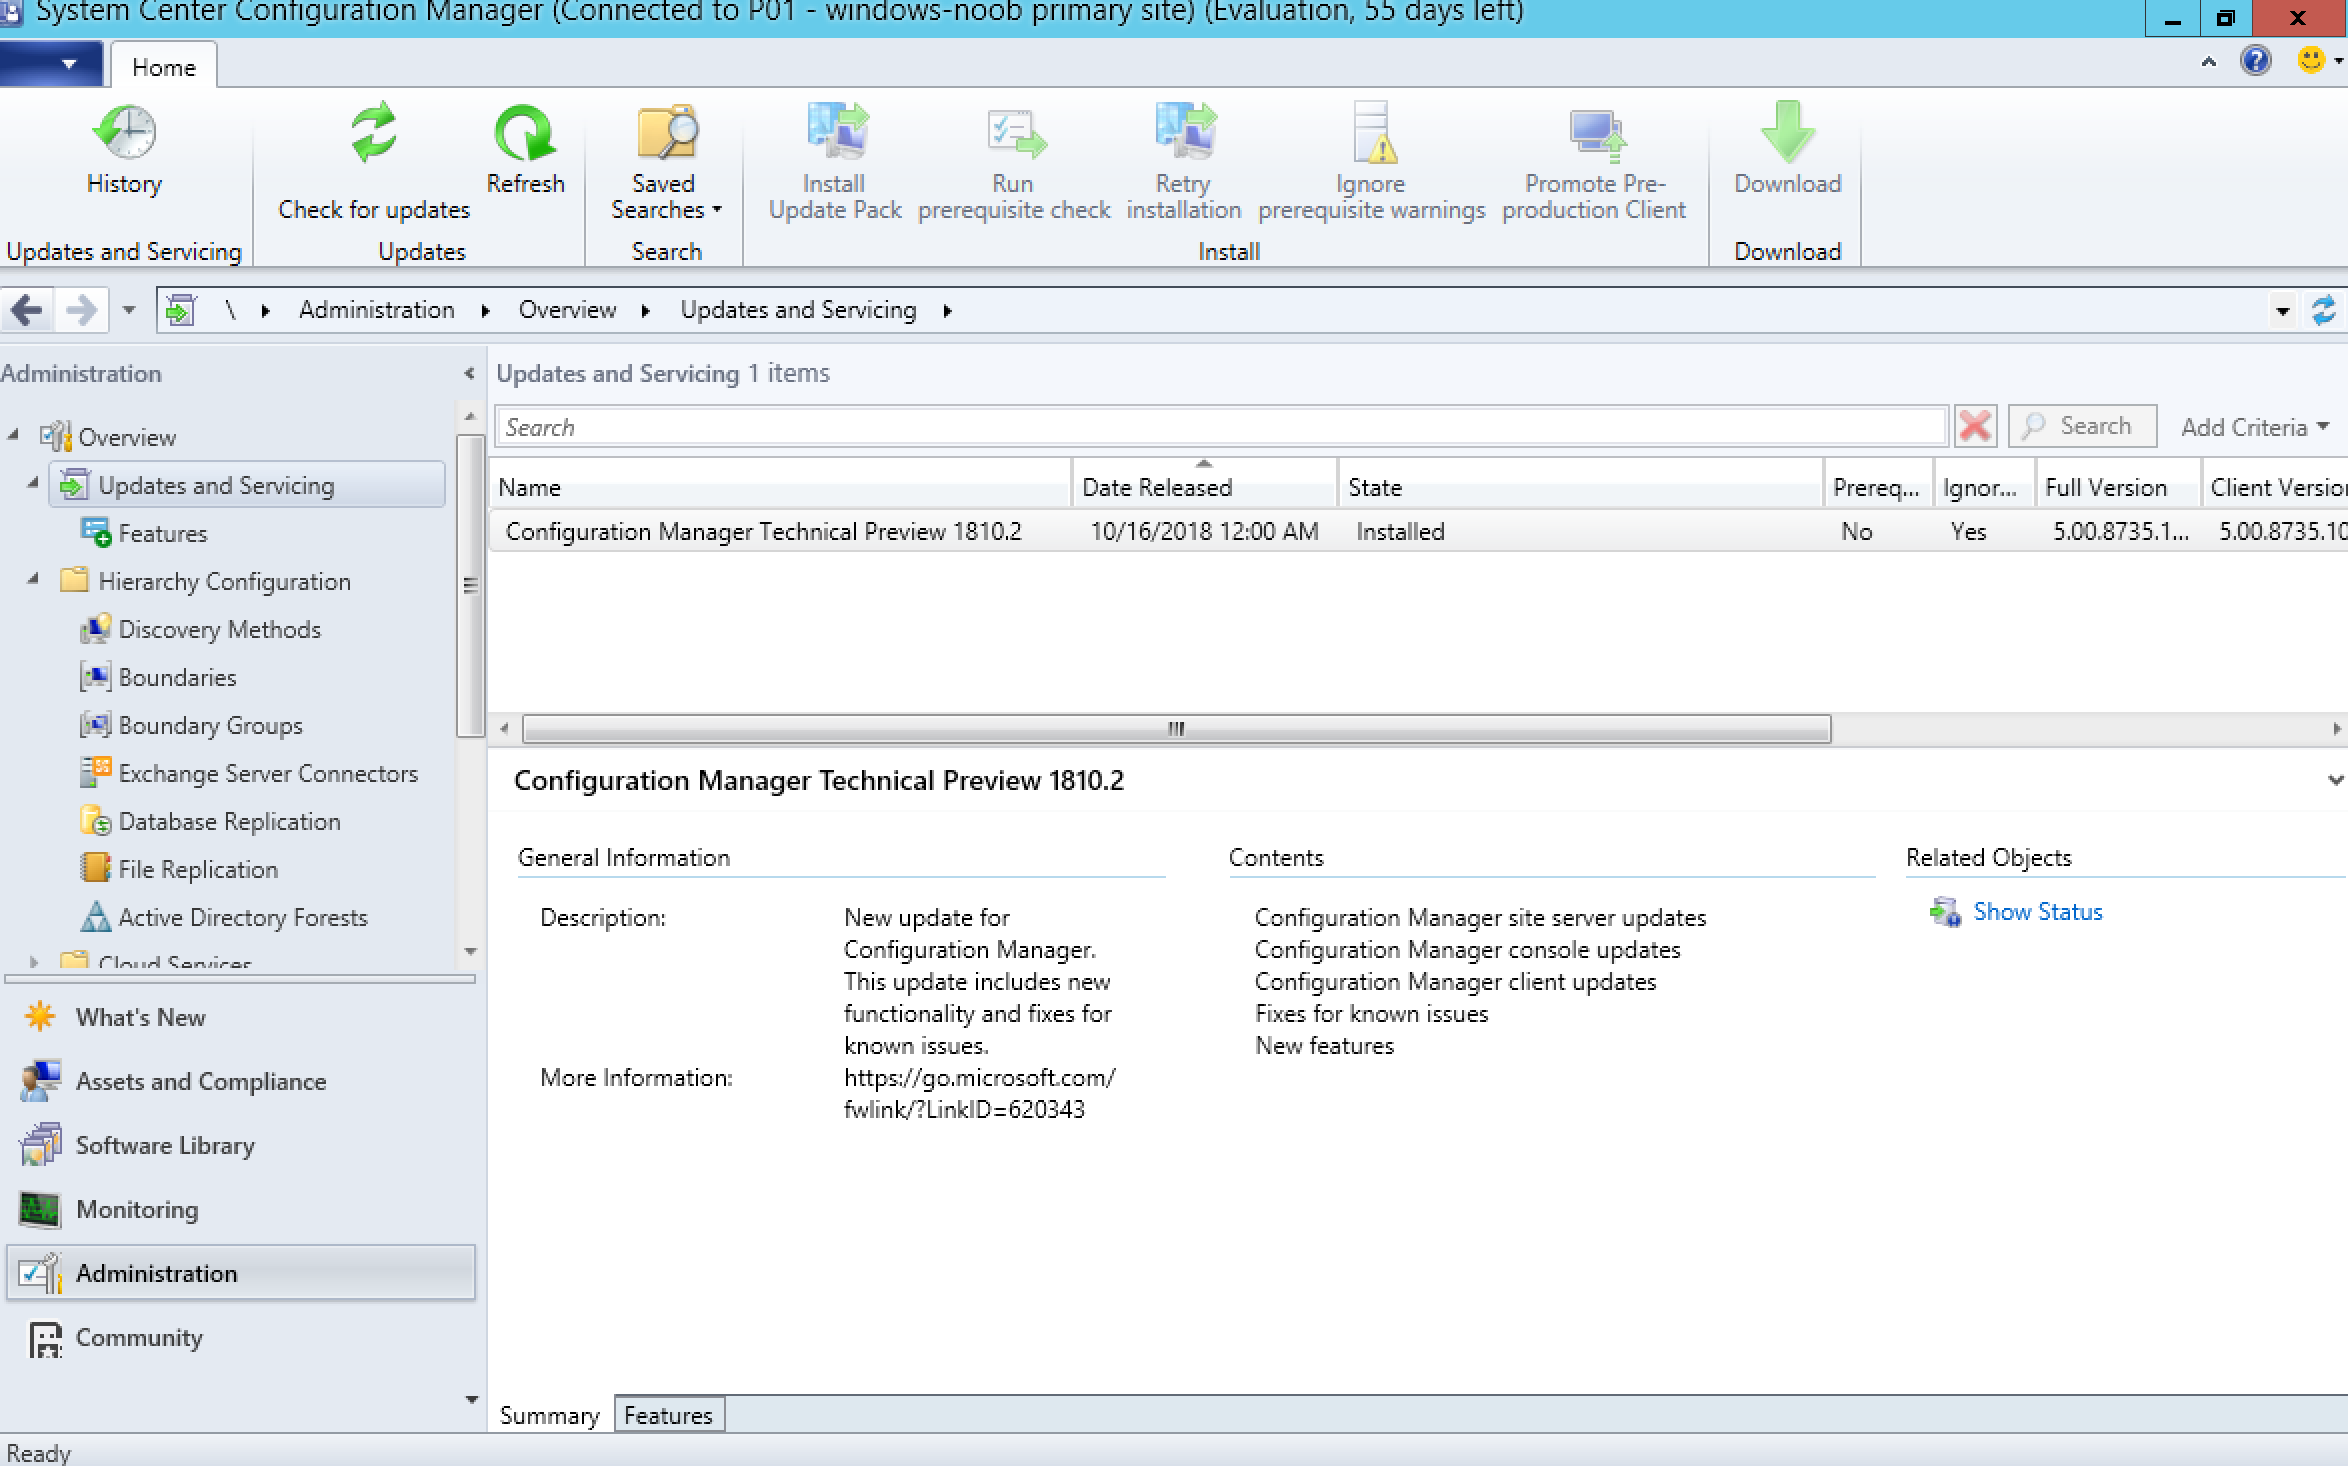The height and width of the screenshot is (1466, 2348).
Task: Click the Help question mark icon
Action: [2256, 61]
